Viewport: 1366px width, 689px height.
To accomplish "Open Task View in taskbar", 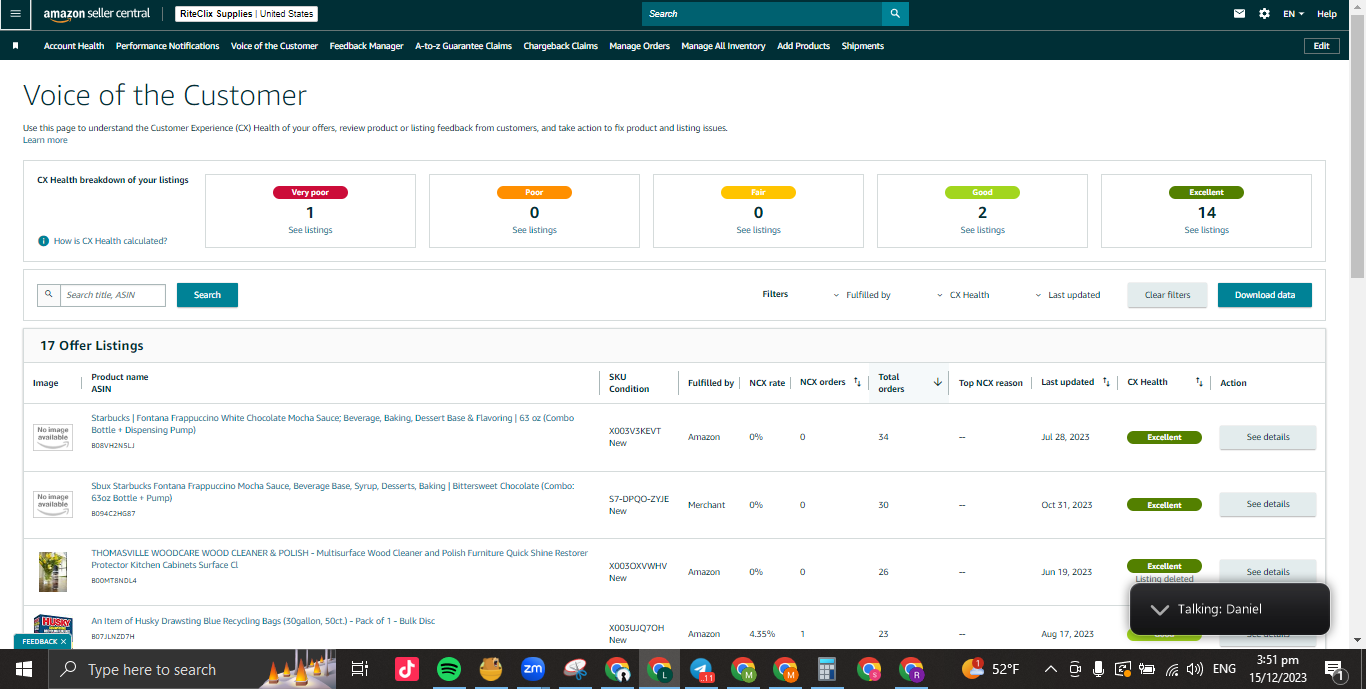I will (360, 669).
